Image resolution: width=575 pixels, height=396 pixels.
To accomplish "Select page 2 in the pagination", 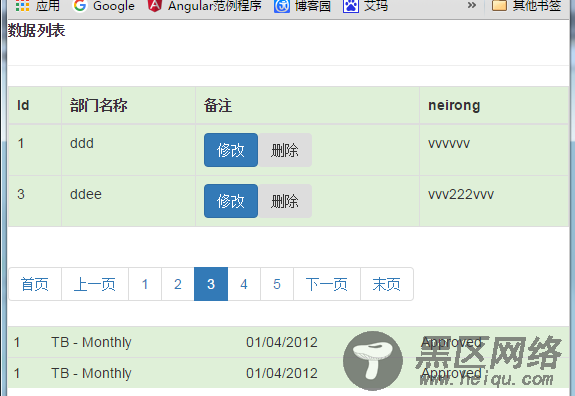I will (x=178, y=284).
